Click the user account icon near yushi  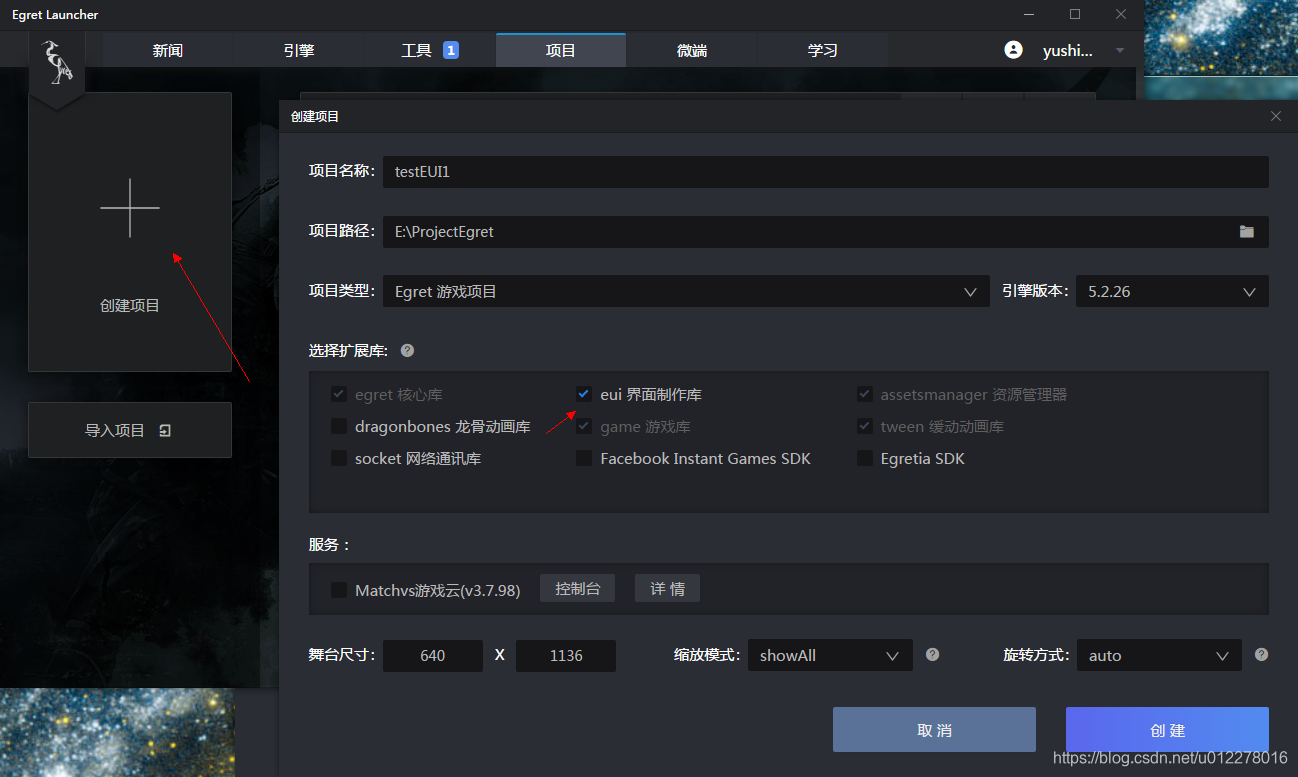pos(1013,49)
